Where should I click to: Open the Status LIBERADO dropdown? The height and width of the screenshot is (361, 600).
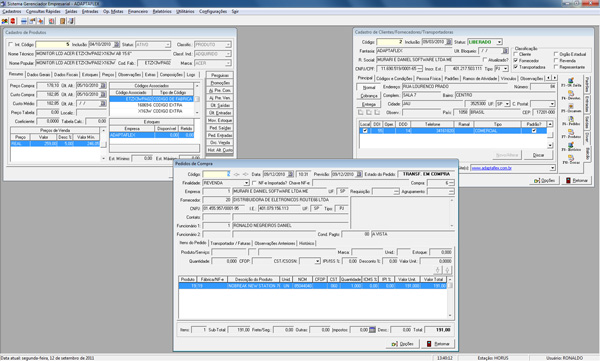click(x=499, y=42)
